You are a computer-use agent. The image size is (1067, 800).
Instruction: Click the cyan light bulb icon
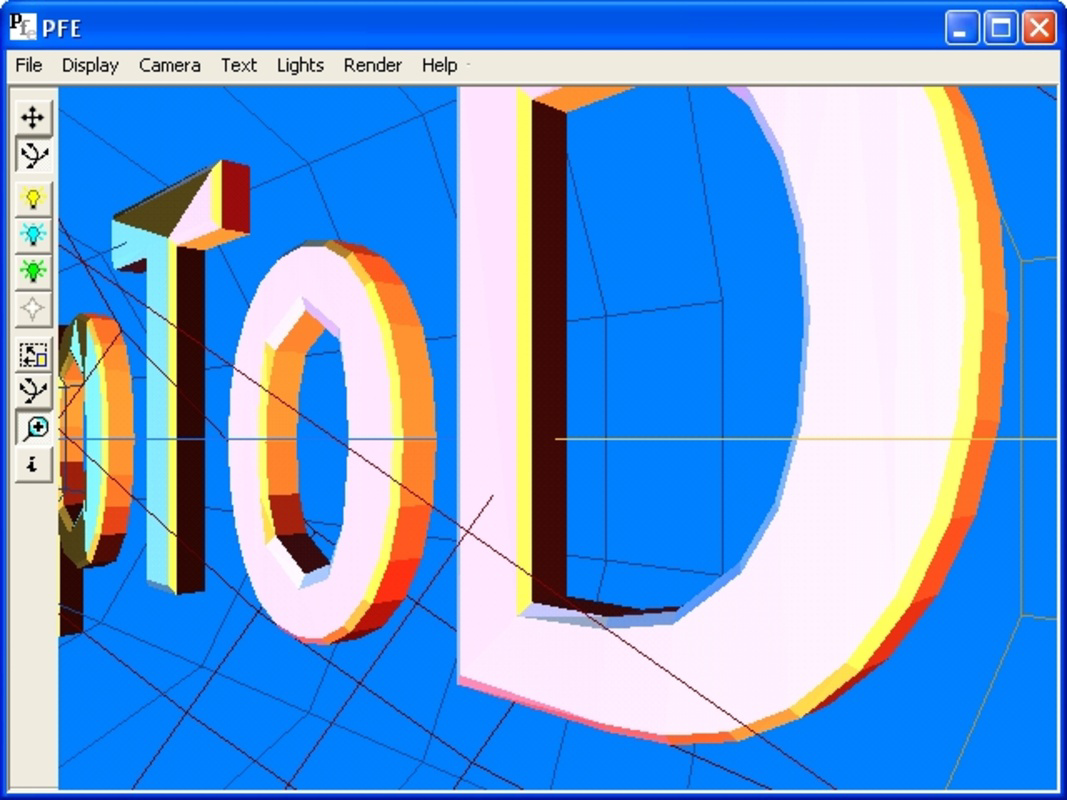click(x=33, y=235)
